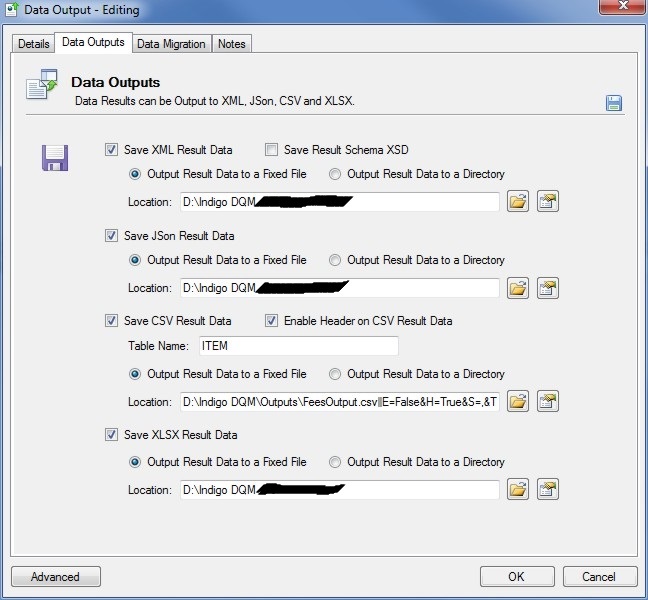
Task: Open the folder browse icon for JSon location
Action: tap(517, 288)
